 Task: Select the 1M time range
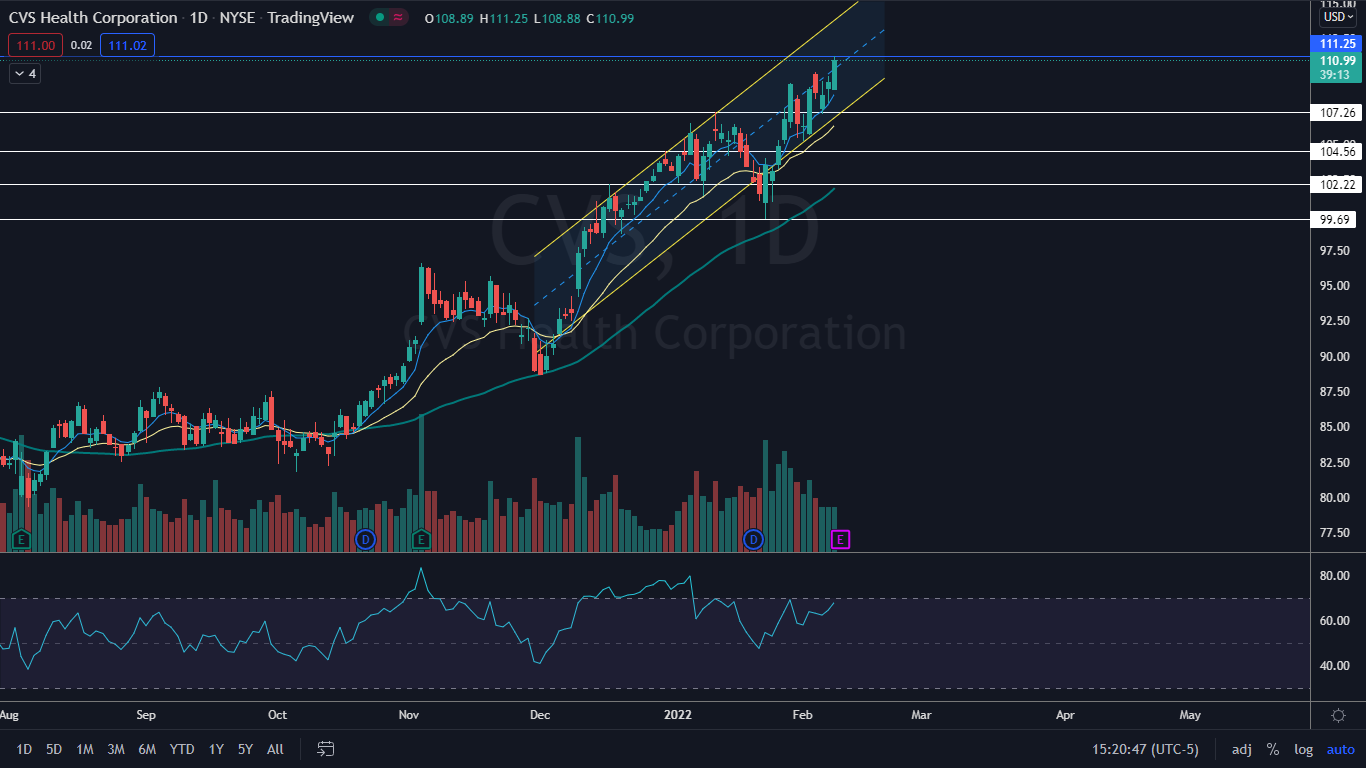85,749
